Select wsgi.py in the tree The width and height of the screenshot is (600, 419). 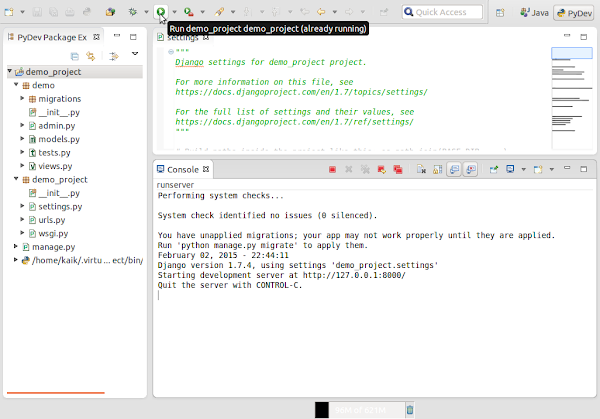(53, 233)
